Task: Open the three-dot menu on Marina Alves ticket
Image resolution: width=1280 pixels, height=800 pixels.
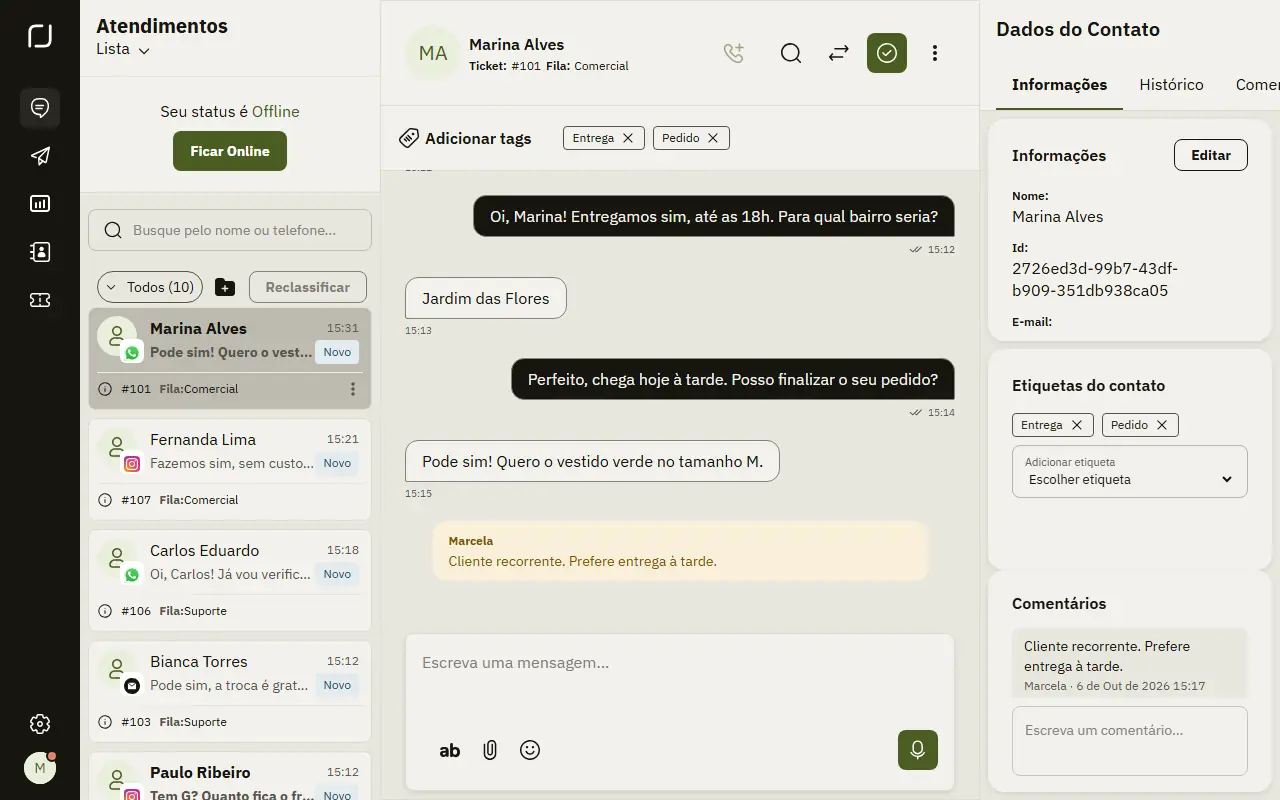Action: (353, 389)
